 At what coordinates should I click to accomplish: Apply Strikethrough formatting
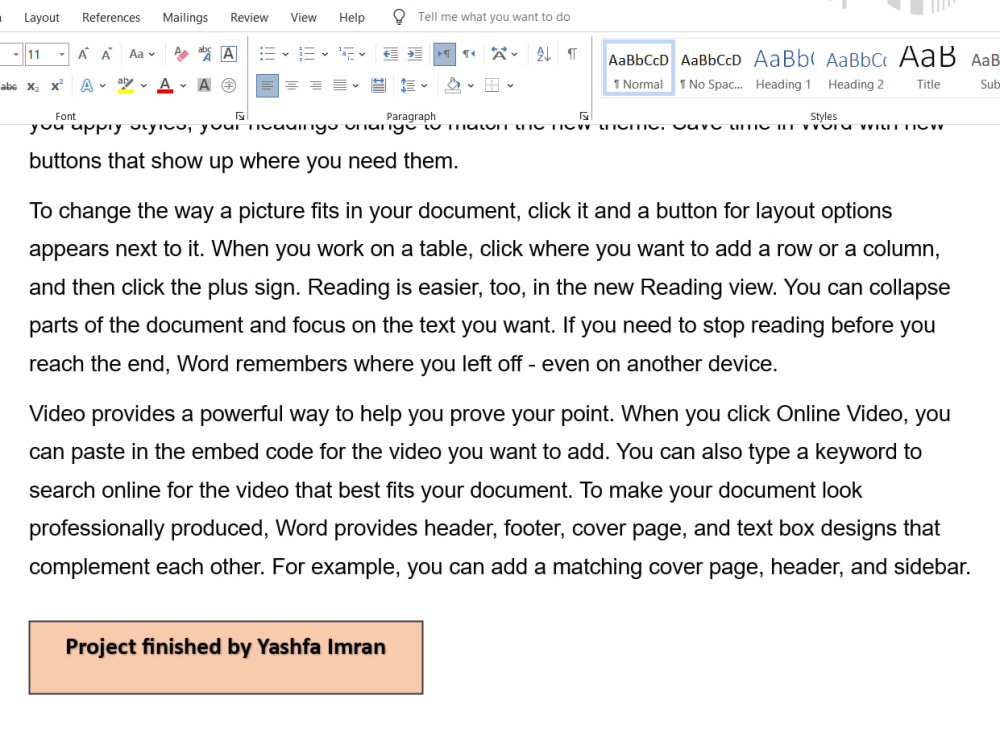click(9, 86)
